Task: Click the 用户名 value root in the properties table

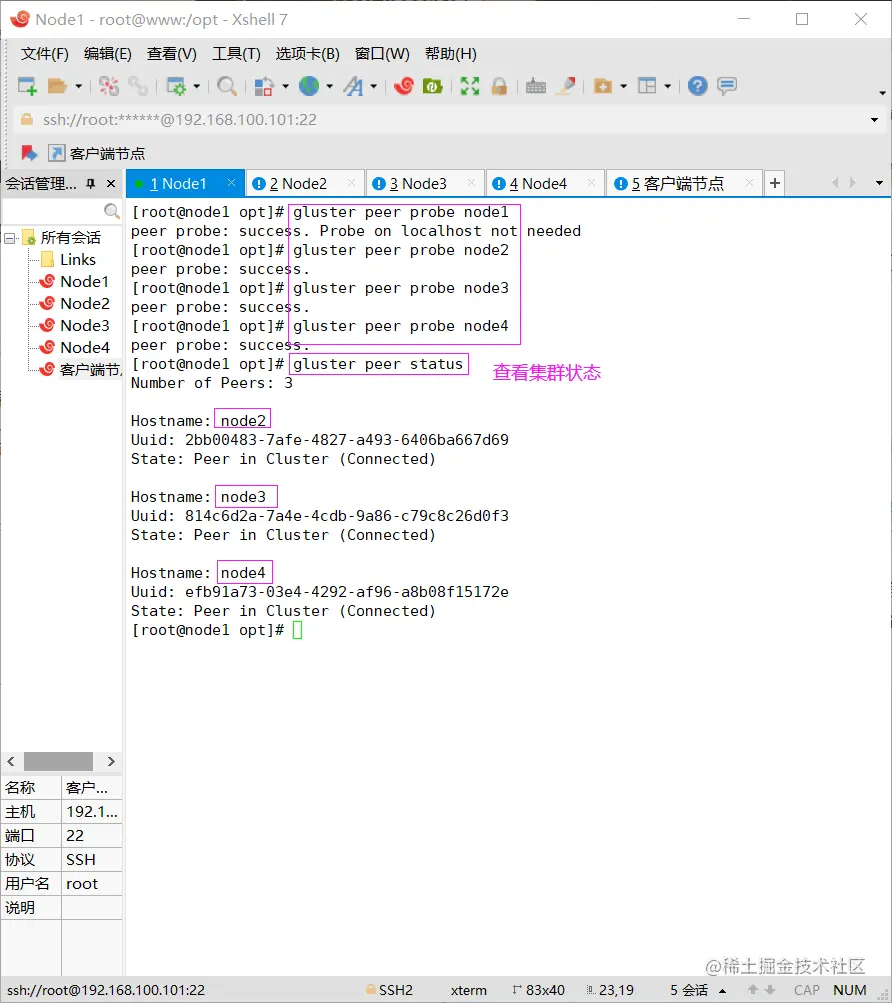Action: click(x=92, y=883)
